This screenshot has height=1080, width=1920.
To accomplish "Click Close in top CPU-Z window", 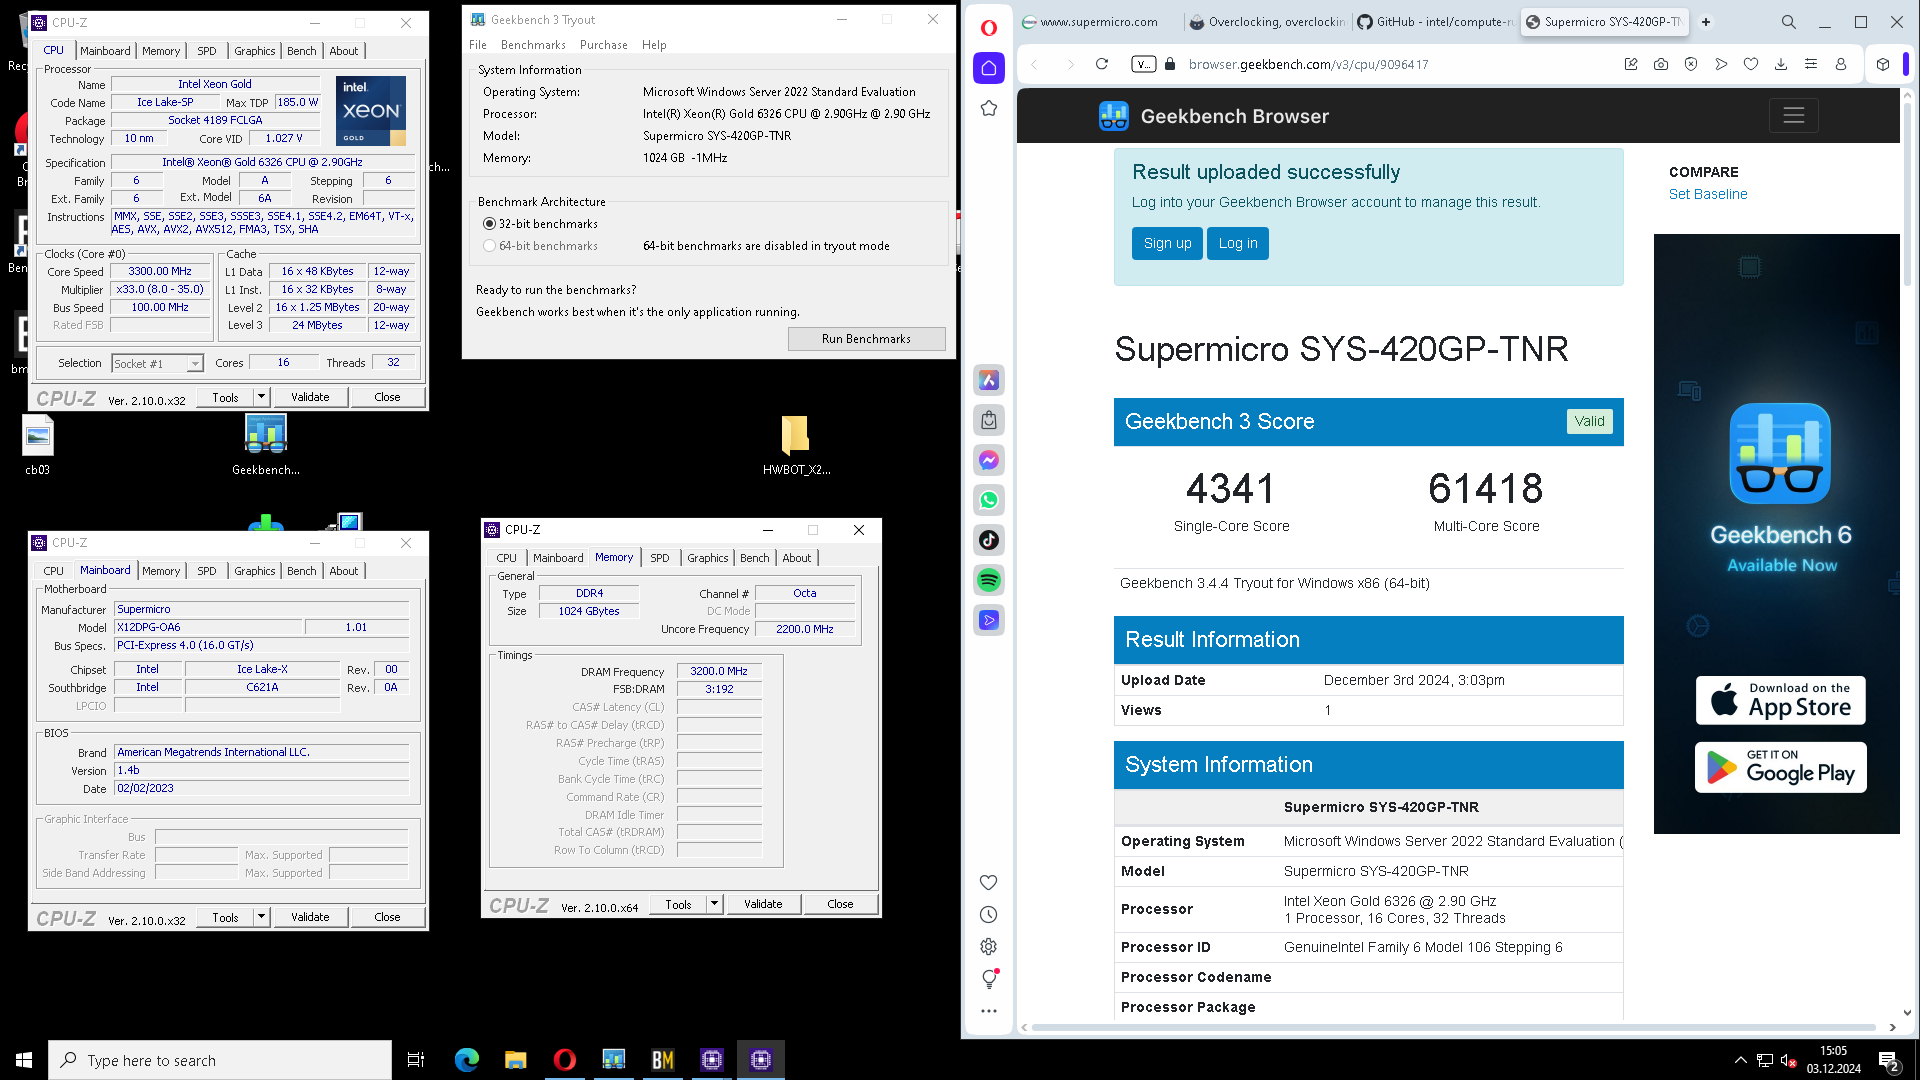I will [x=387, y=397].
